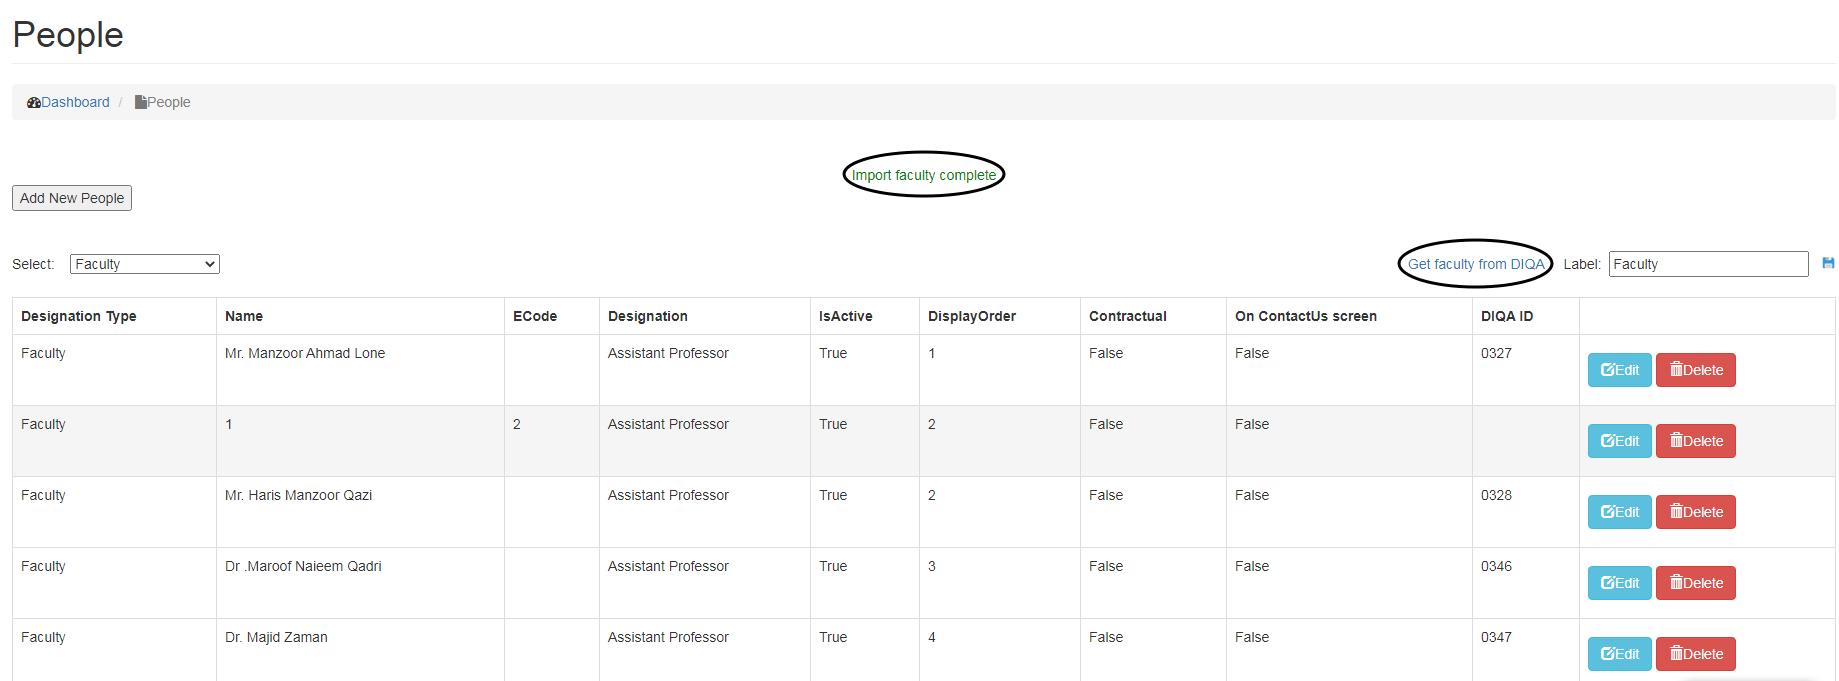The image size is (1839, 681).
Task: Click the Import faculty complete message
Action: (923, 175)
